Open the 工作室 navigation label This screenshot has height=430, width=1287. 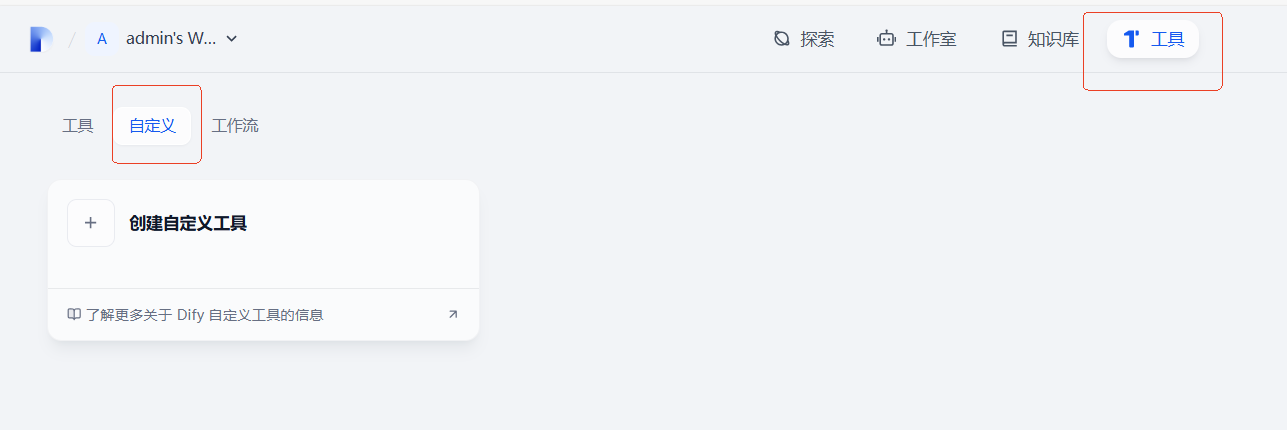tap(931, 39)
